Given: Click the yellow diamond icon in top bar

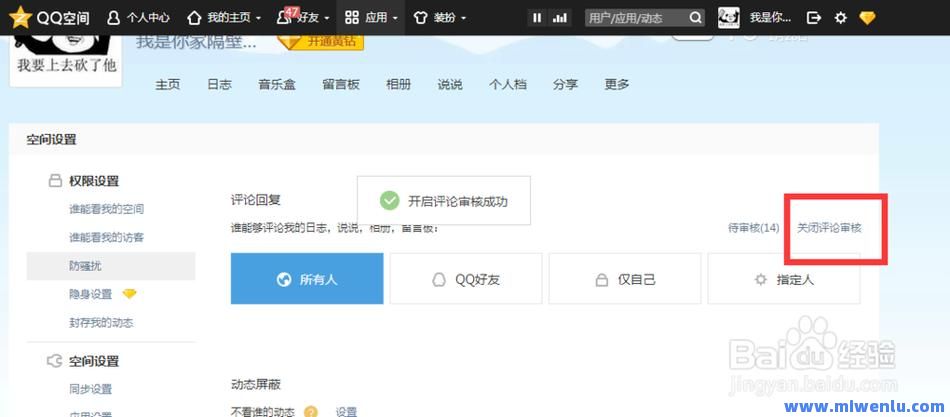Looking at the screenshot, I should 867,18.
